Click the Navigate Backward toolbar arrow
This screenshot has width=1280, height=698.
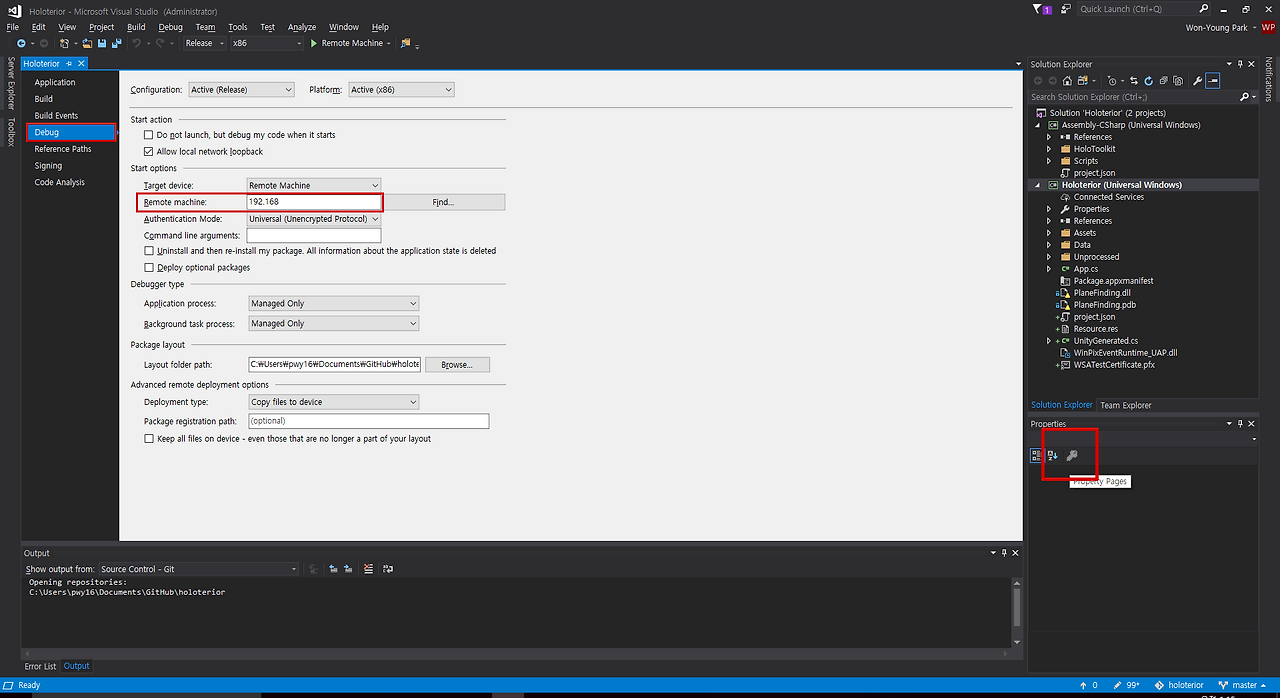[21, 43]
